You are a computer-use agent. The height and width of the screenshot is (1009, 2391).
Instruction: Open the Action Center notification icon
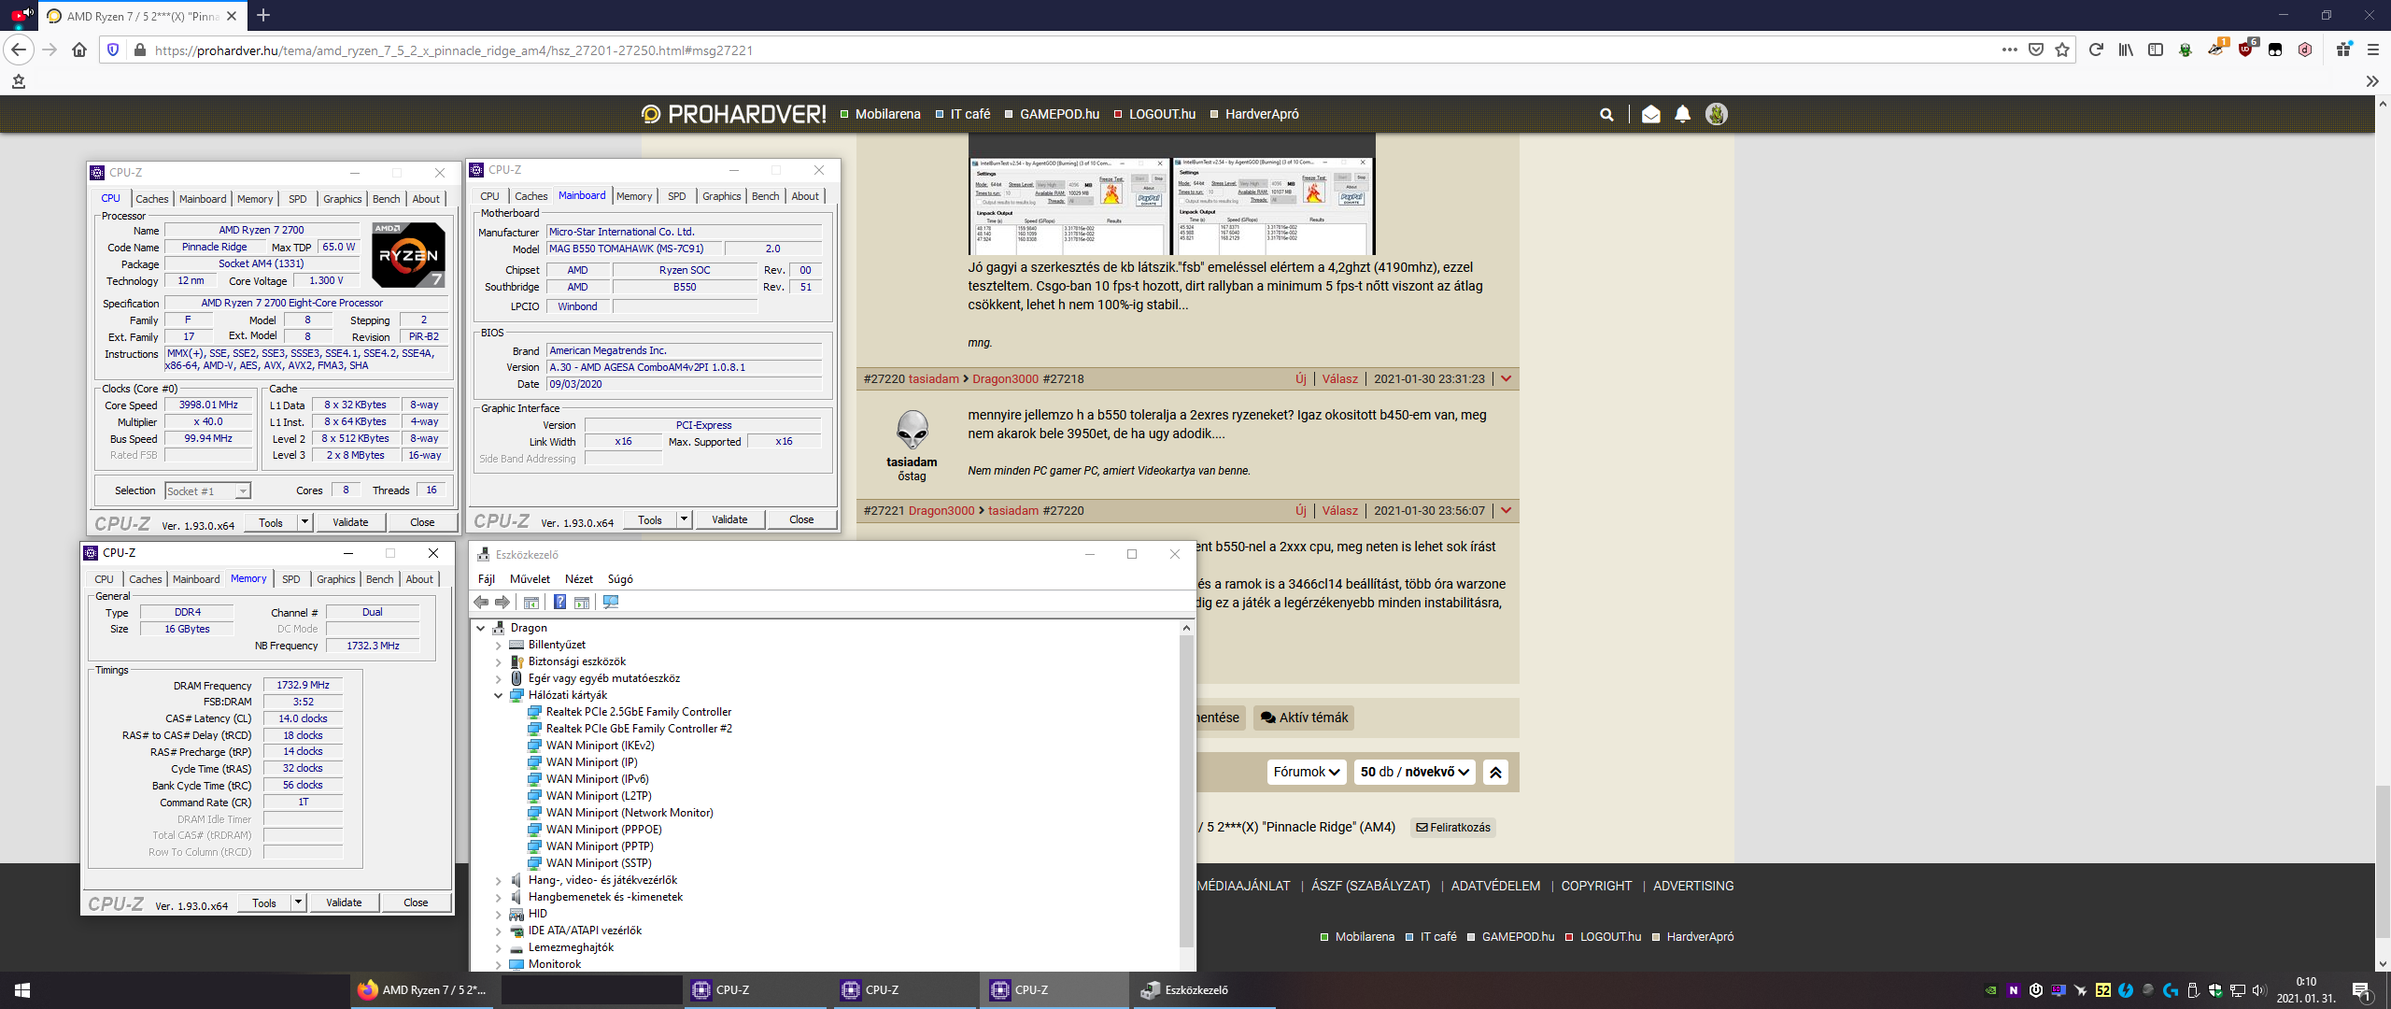tap(2362, 990)
